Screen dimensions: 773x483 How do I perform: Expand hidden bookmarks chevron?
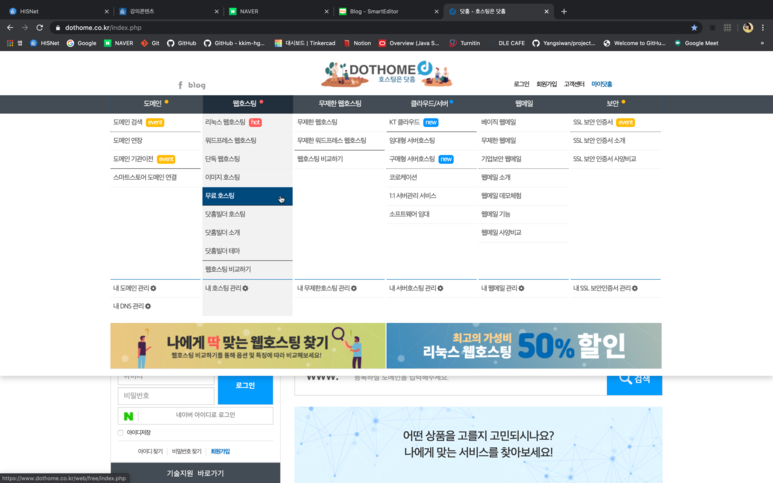coord(762,43)
